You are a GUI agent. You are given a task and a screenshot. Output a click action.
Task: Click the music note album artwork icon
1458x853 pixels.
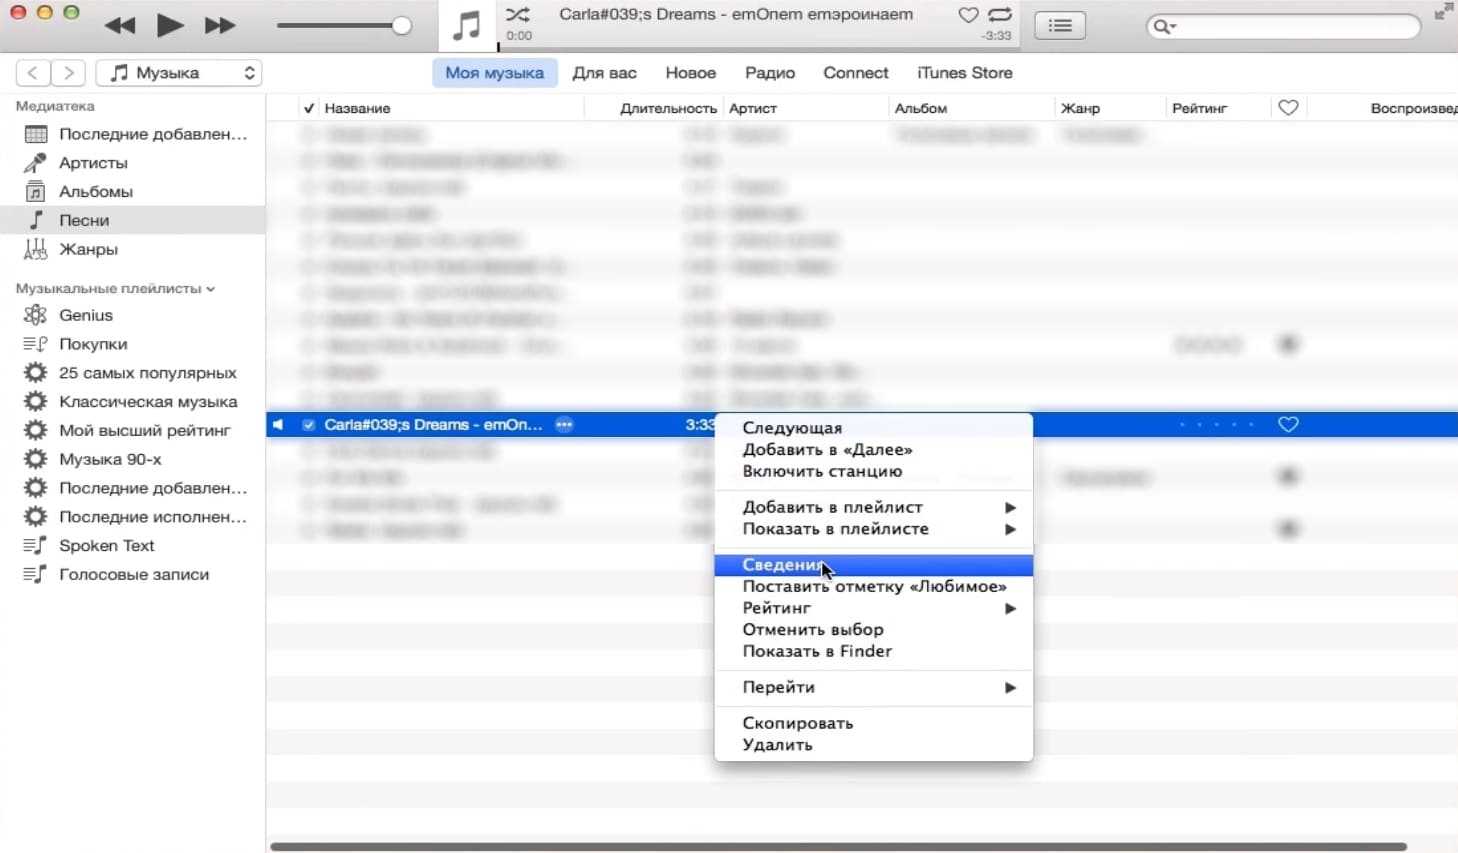[x=467, y=25]
